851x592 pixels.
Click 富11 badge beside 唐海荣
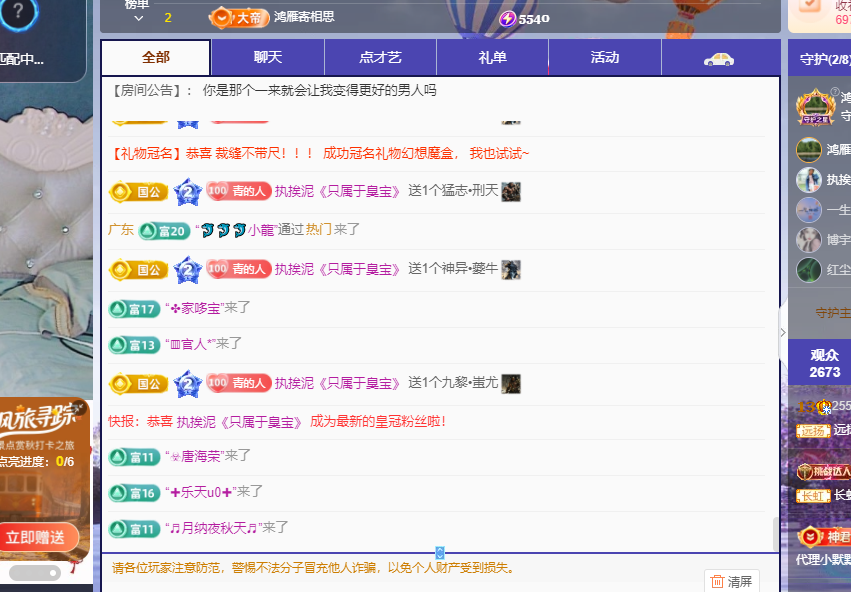[134, 457]
